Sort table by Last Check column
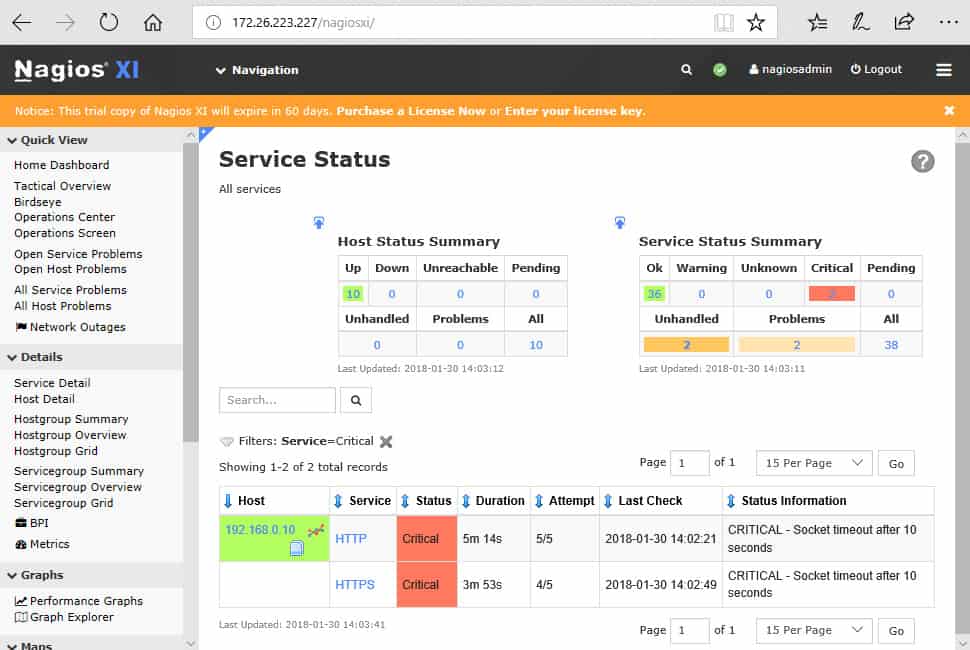This screenshot has width=970, height=650. [608, 501]
